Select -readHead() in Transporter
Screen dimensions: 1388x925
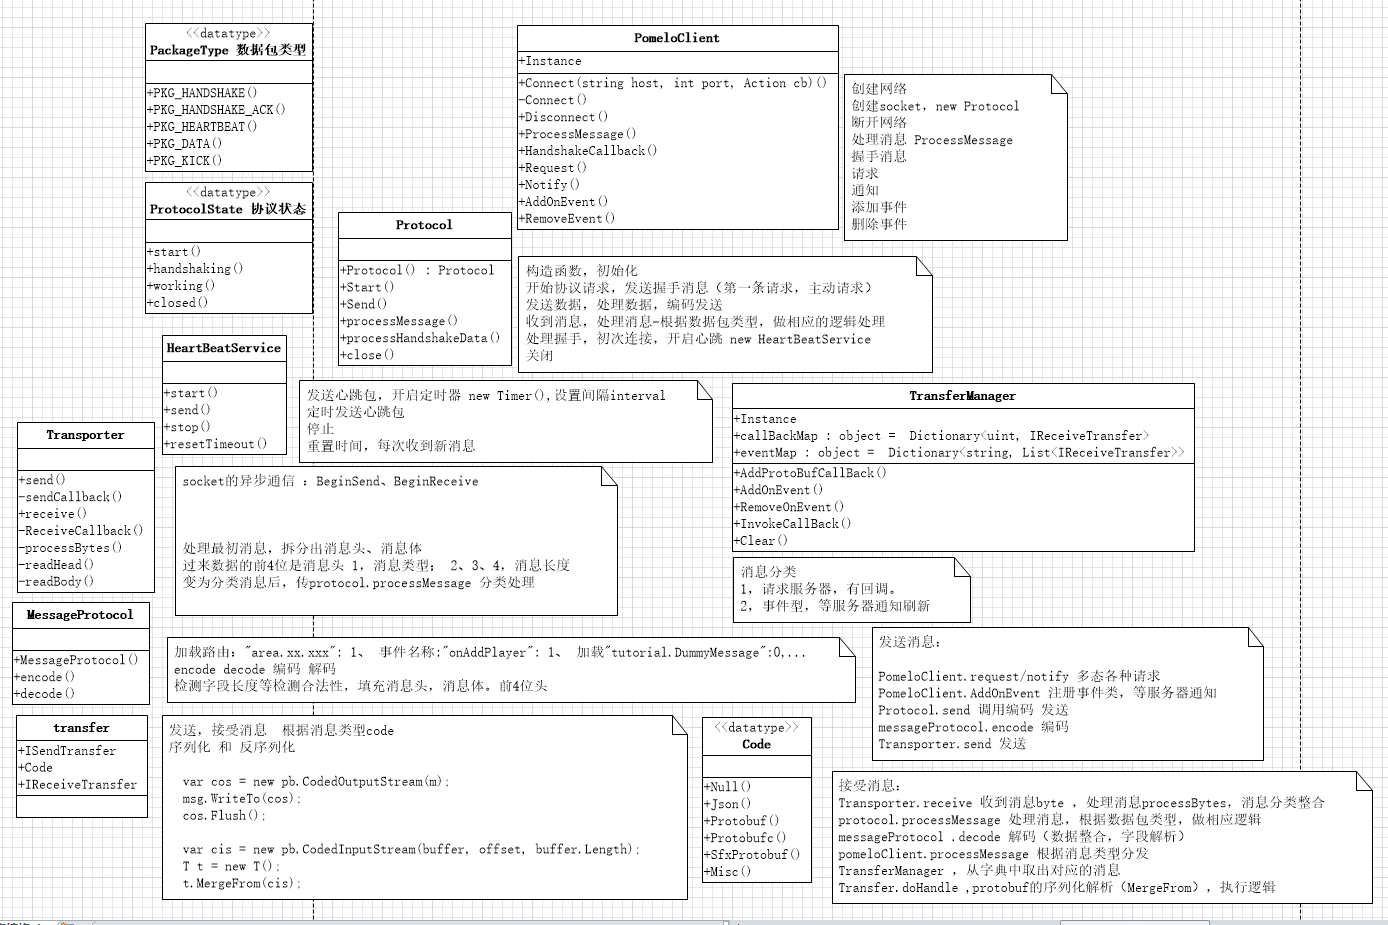pyautogui.click(x=57, y=565)
